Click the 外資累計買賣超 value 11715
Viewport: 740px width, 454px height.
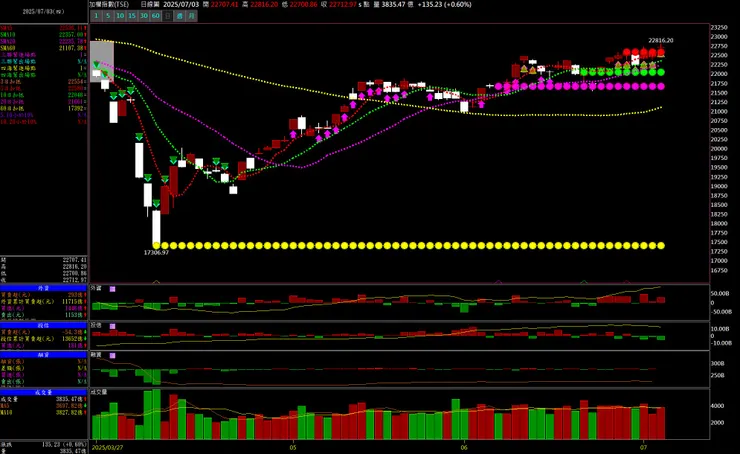pyautogui.click(x=72, y=302)
